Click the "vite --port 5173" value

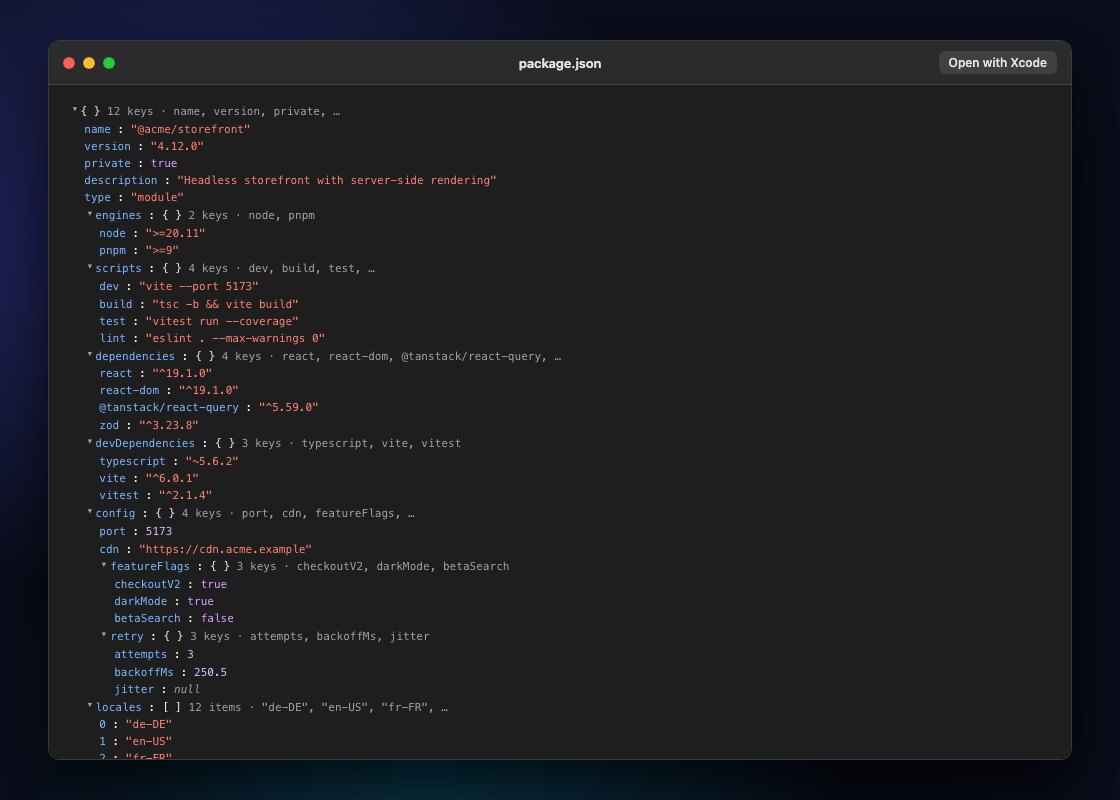pyautogui.click(x=199, y=286)
